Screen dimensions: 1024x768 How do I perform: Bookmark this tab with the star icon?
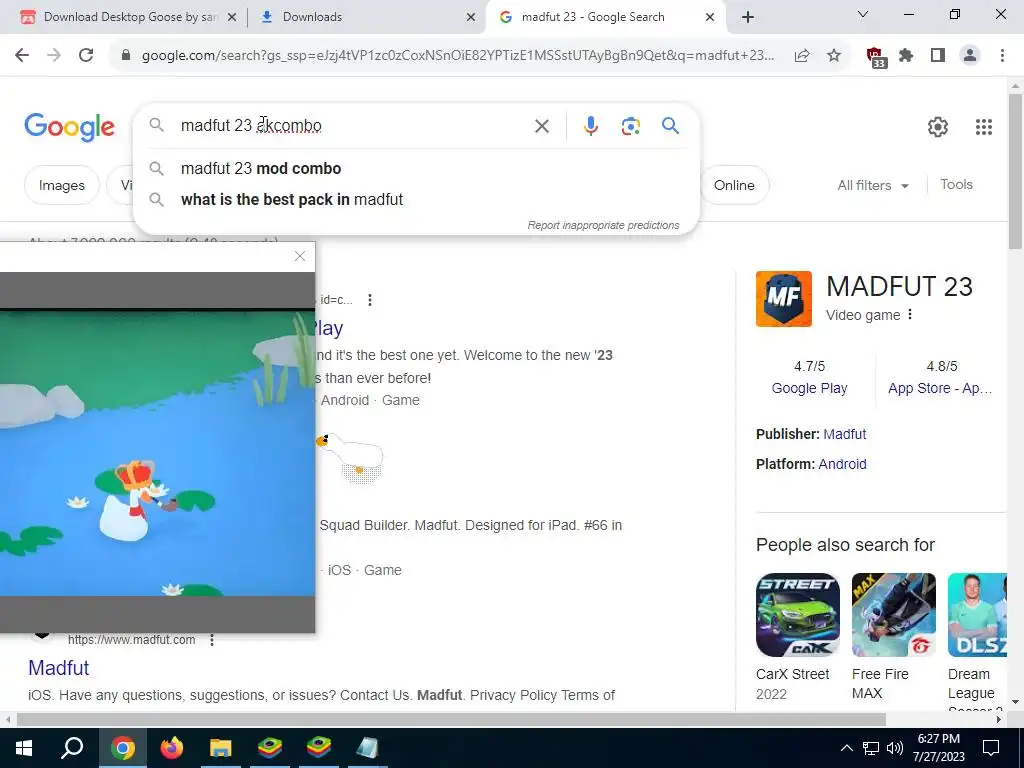pos(834,56)
